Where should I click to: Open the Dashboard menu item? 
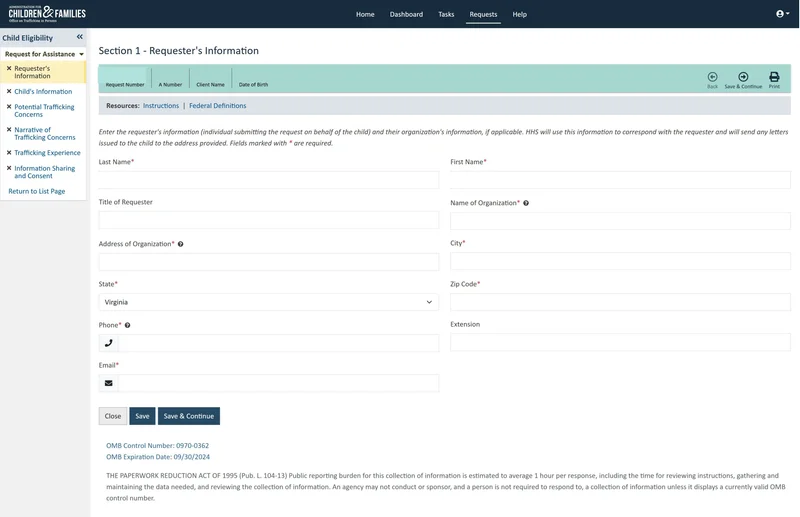[406, 14]
